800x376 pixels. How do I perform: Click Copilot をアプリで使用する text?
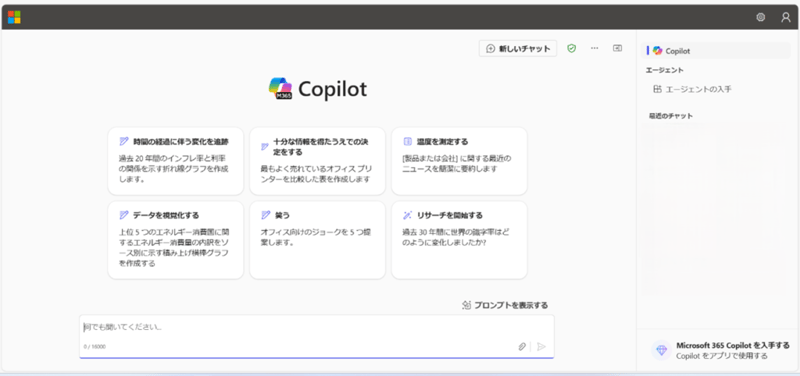click(x=721, y=356)
